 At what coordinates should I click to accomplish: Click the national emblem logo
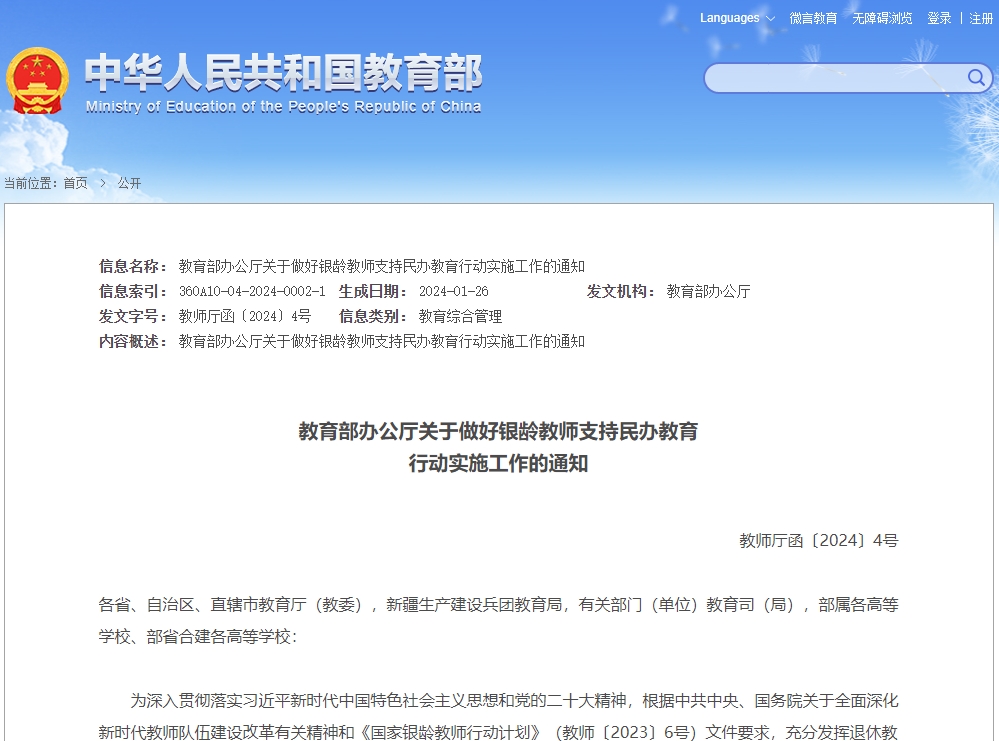click(x=37, y=81)
